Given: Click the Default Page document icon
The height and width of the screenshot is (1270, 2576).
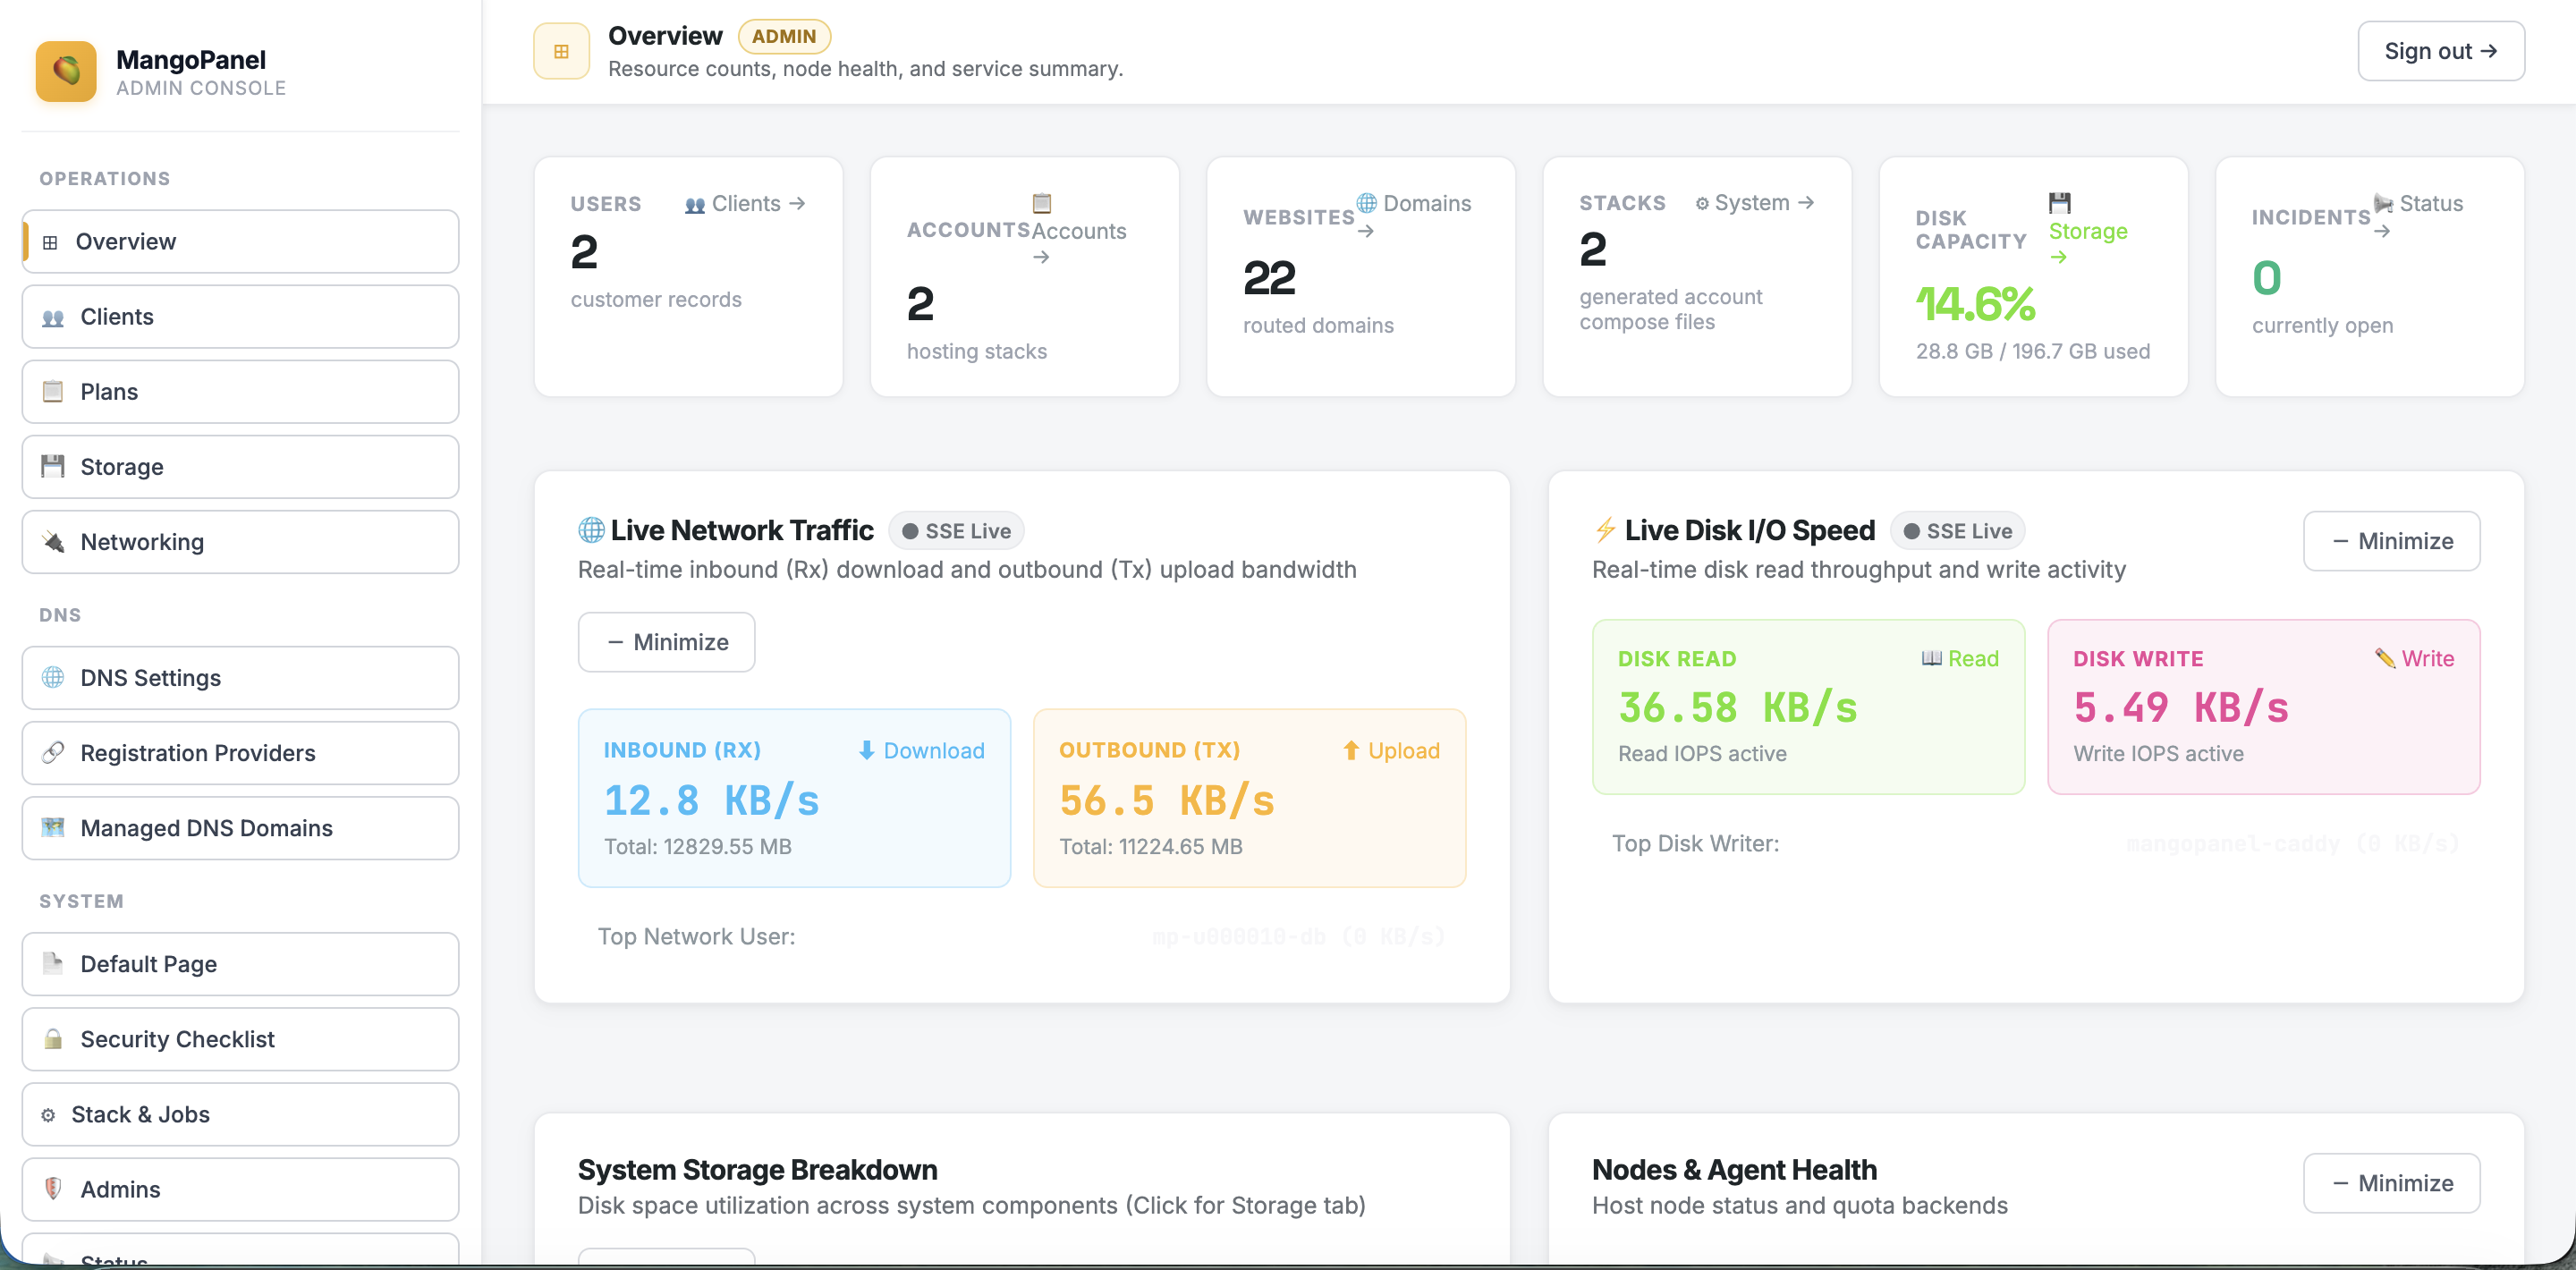Looking at the screenshot, I should [x=53, y=964].
